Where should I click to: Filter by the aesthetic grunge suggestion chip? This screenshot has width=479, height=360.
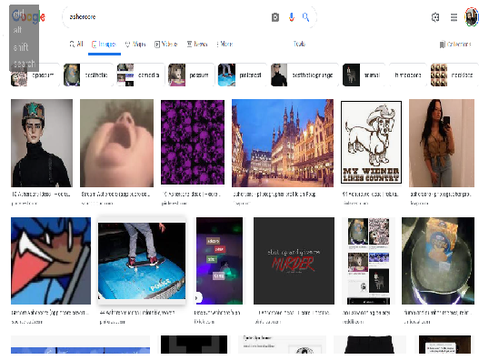[304, 75]
